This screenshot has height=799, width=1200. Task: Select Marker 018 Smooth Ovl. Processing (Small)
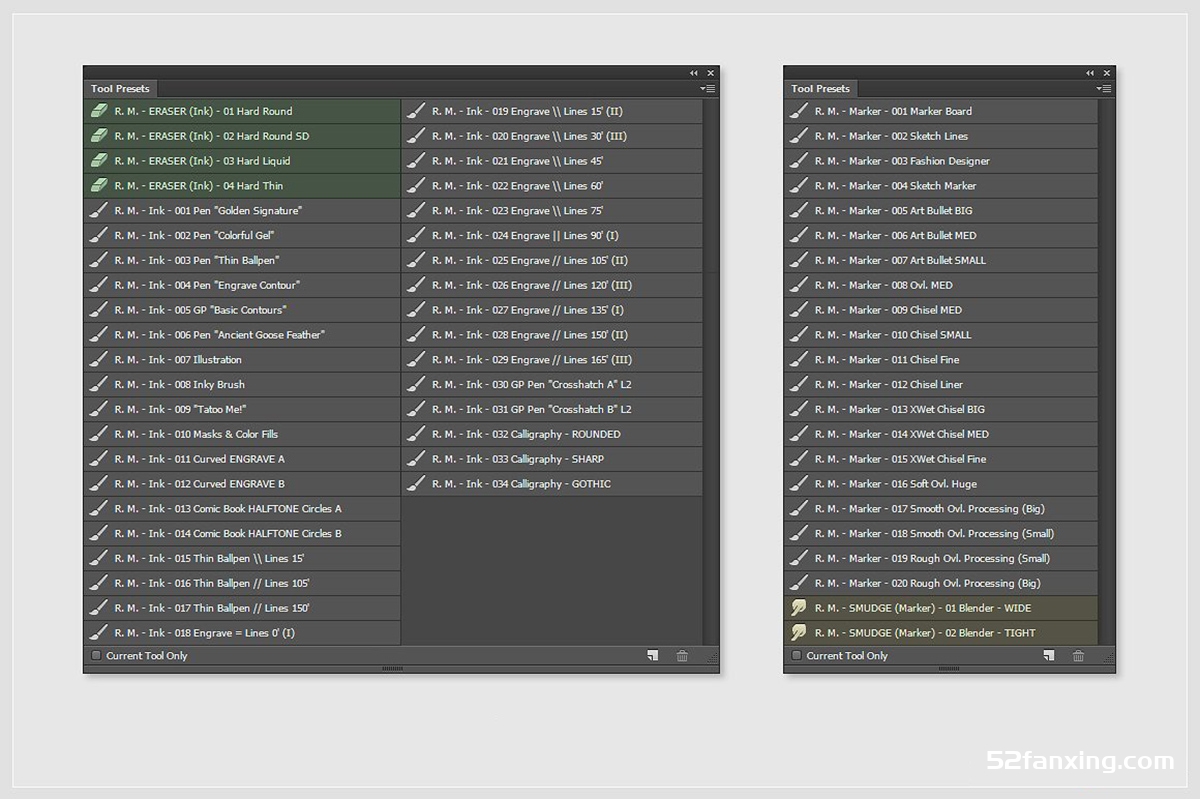pos(941,534)
